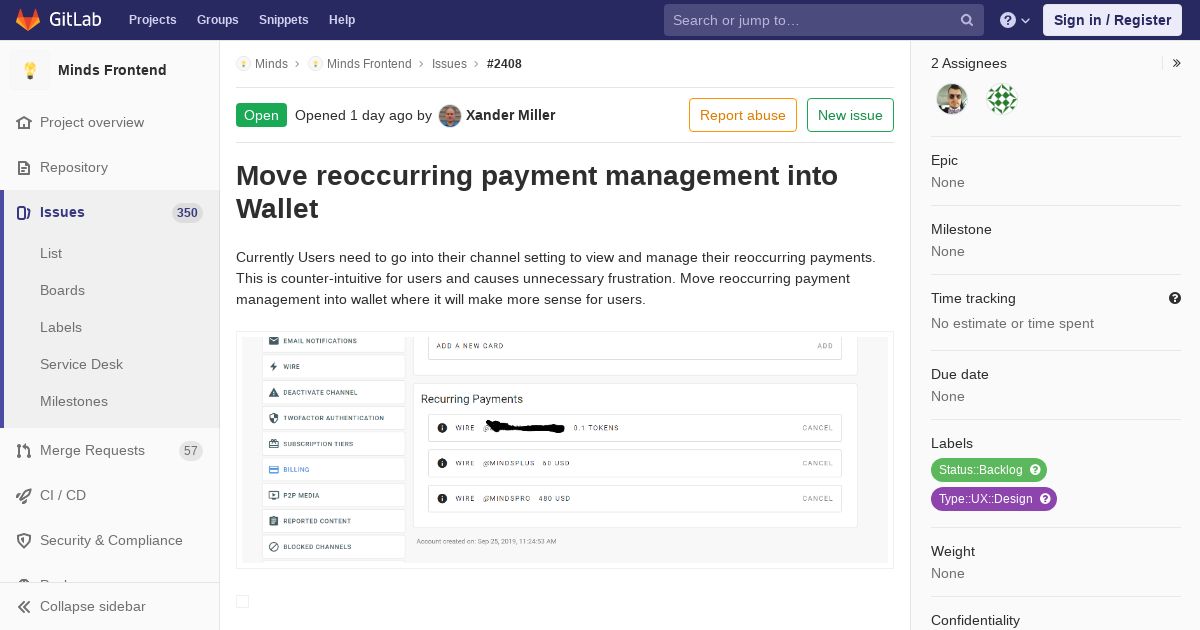Screen dimensions: 1200x630
Task: Click the CI / CD rocket icon
Action: 24,495
